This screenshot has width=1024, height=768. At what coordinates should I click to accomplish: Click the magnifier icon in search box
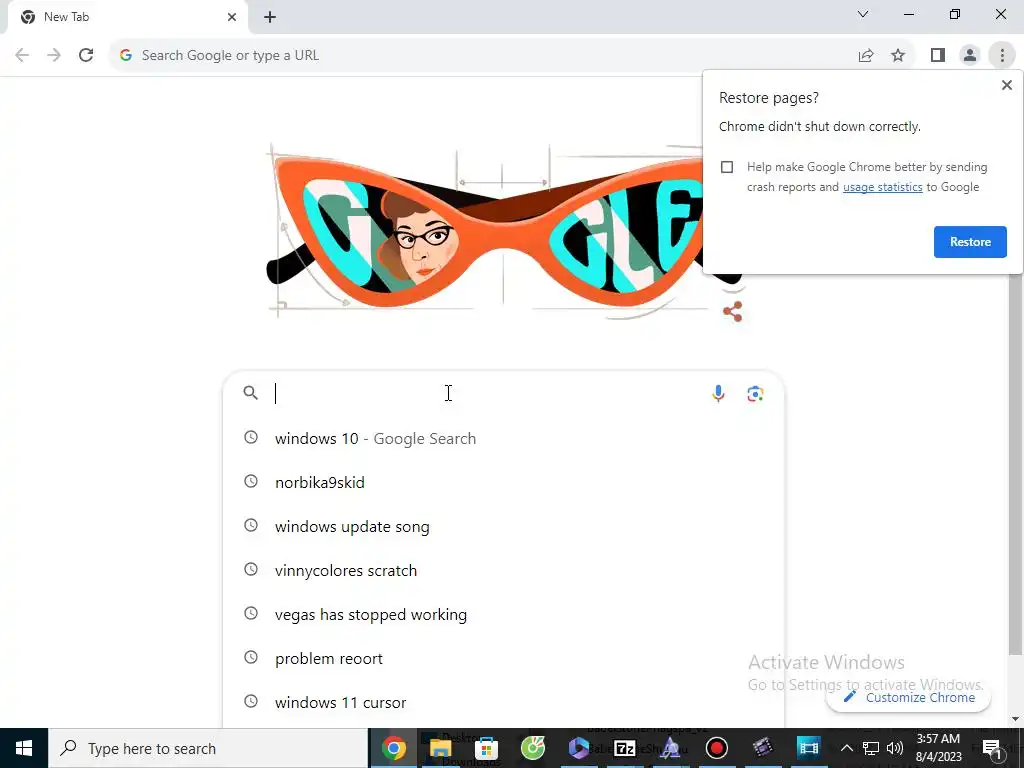[x=251, y=393]
